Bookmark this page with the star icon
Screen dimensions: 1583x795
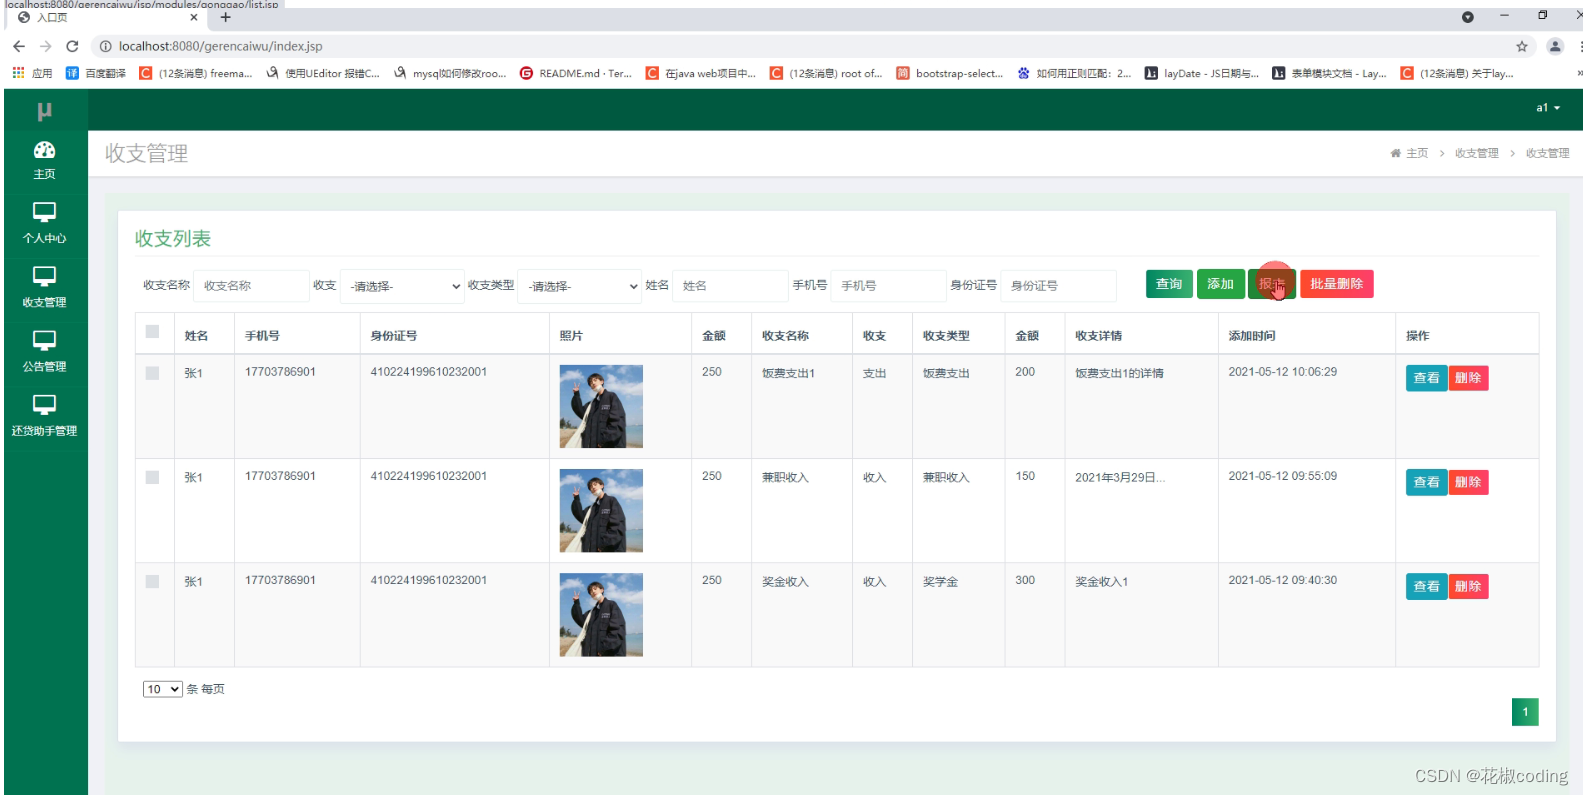pos(1522,46)
